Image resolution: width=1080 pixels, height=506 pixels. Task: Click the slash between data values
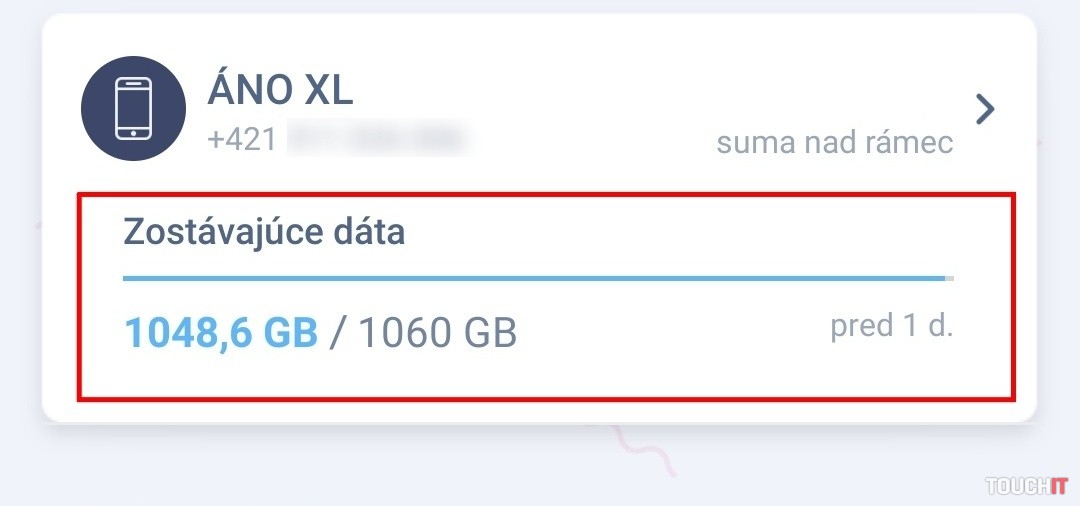click(337, 333)
